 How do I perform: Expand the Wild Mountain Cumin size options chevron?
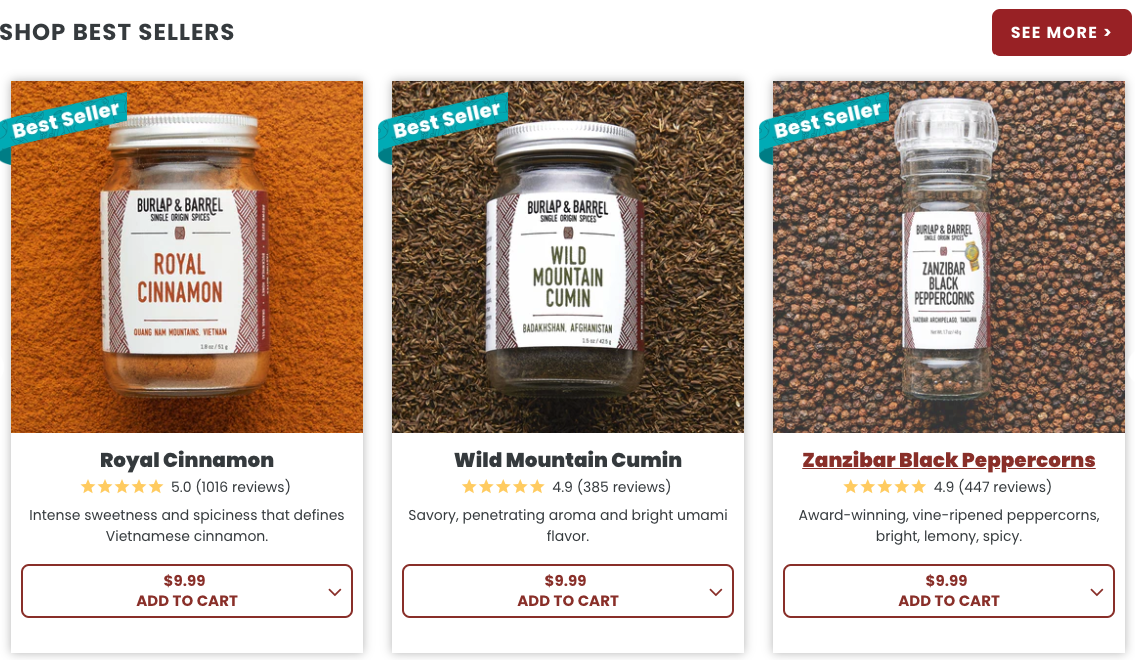(716, 592)
